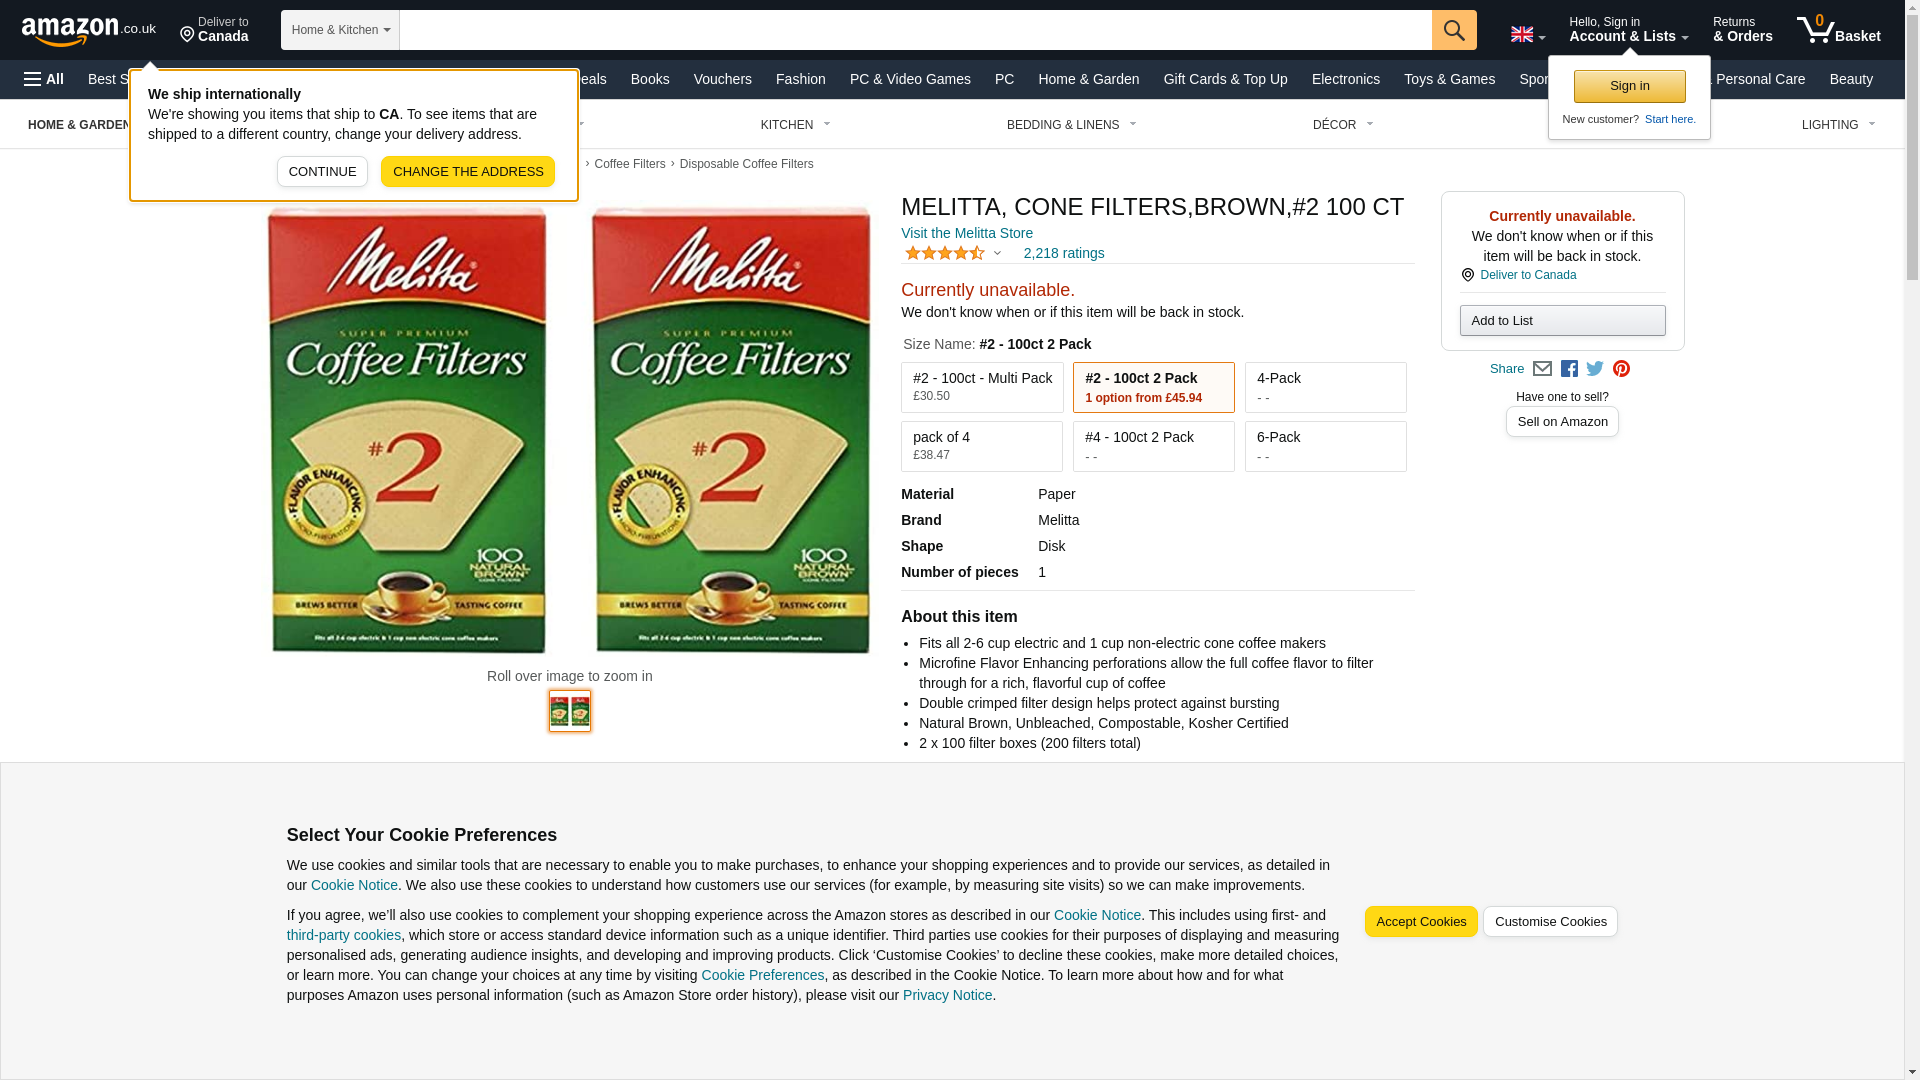
Task: Share the product on Twitter
Action: [x=1595, y=369]
